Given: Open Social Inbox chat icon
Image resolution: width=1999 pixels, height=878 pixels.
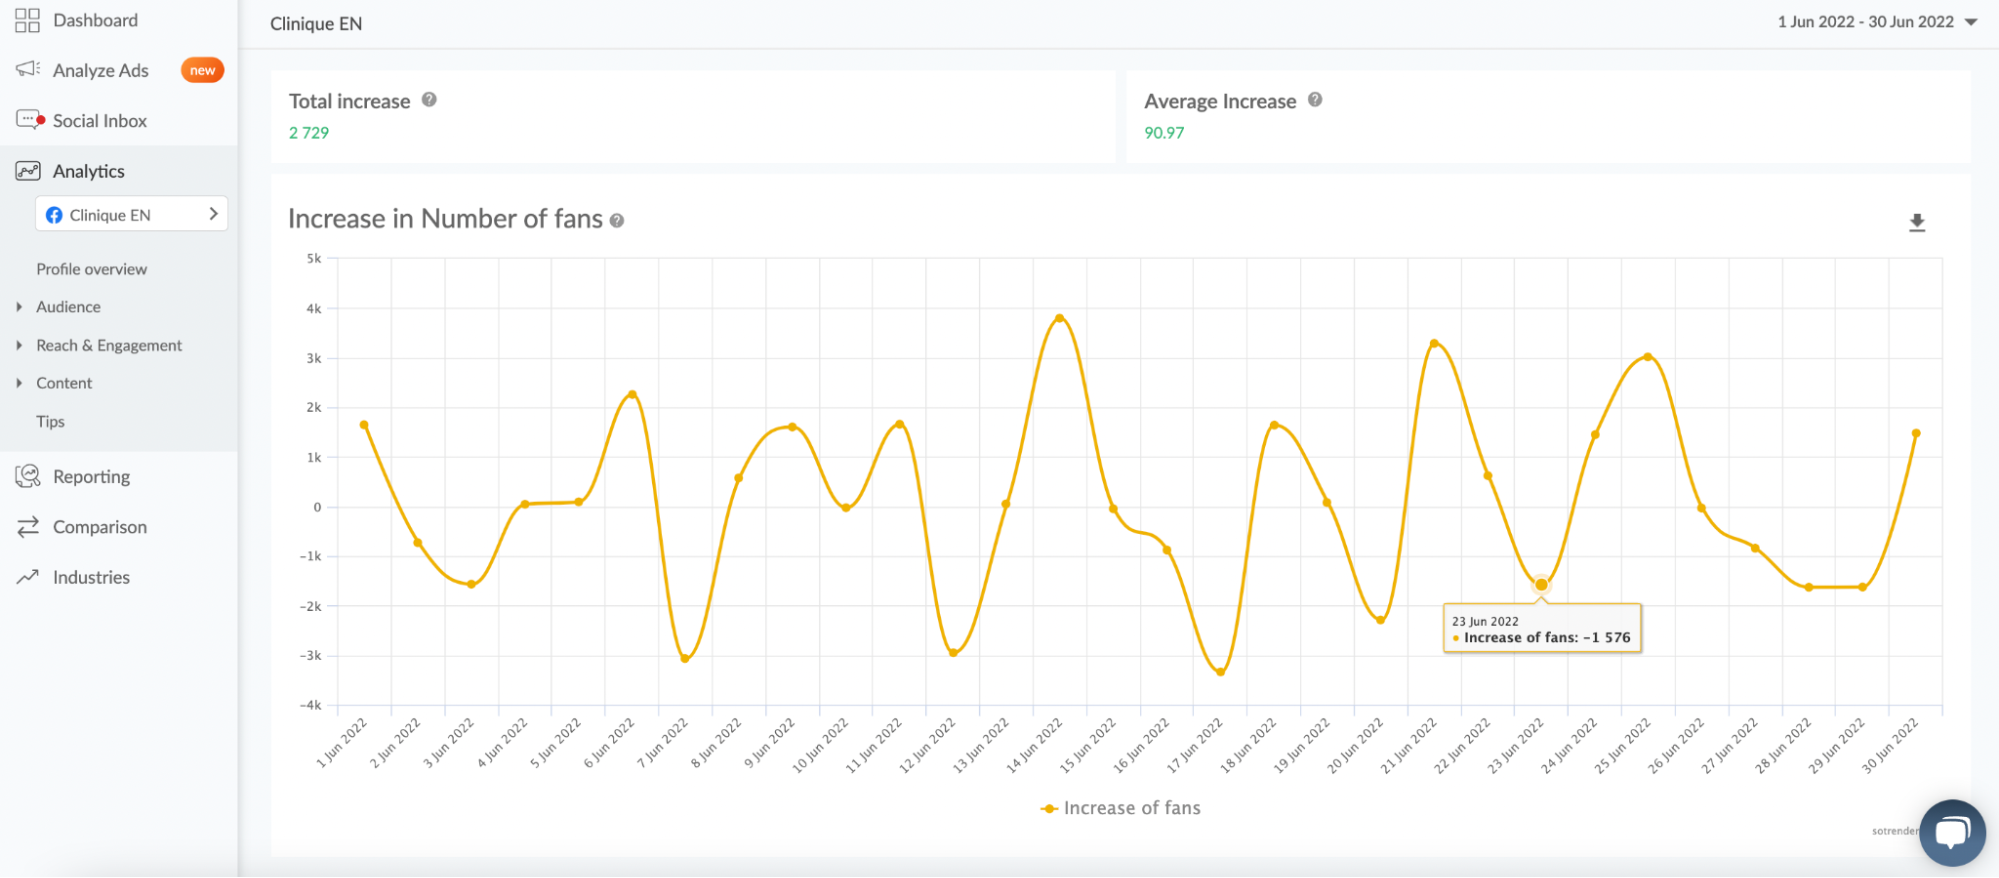Looking at the screenshot, I should (29, 120).
